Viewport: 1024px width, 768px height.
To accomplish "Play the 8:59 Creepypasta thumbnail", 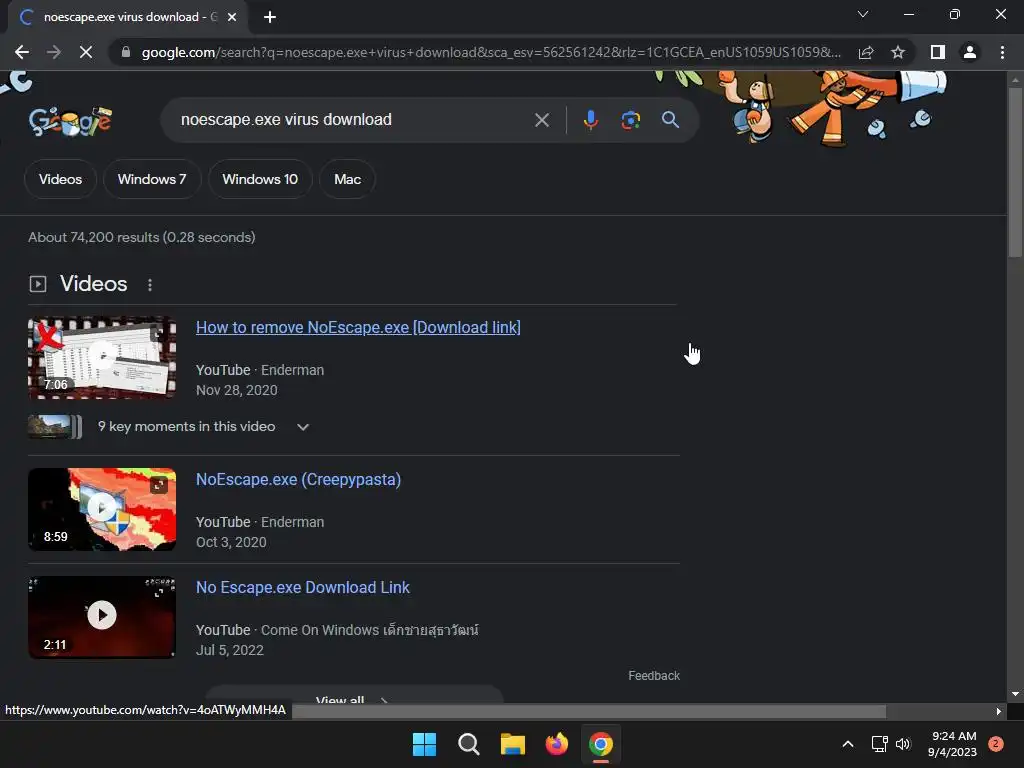I will pyautogui.click(x=102, y=509).
